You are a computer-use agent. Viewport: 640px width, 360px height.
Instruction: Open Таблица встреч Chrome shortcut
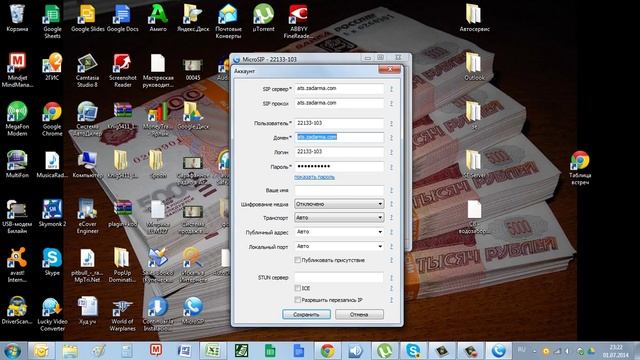click(x=580, y=168)
